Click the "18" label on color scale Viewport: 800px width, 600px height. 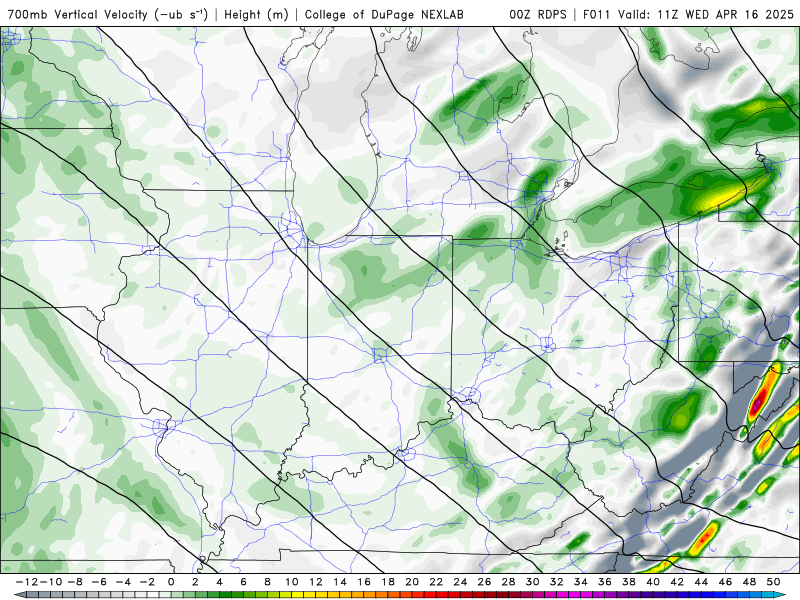pyautogui.click(x=388, y=582)
